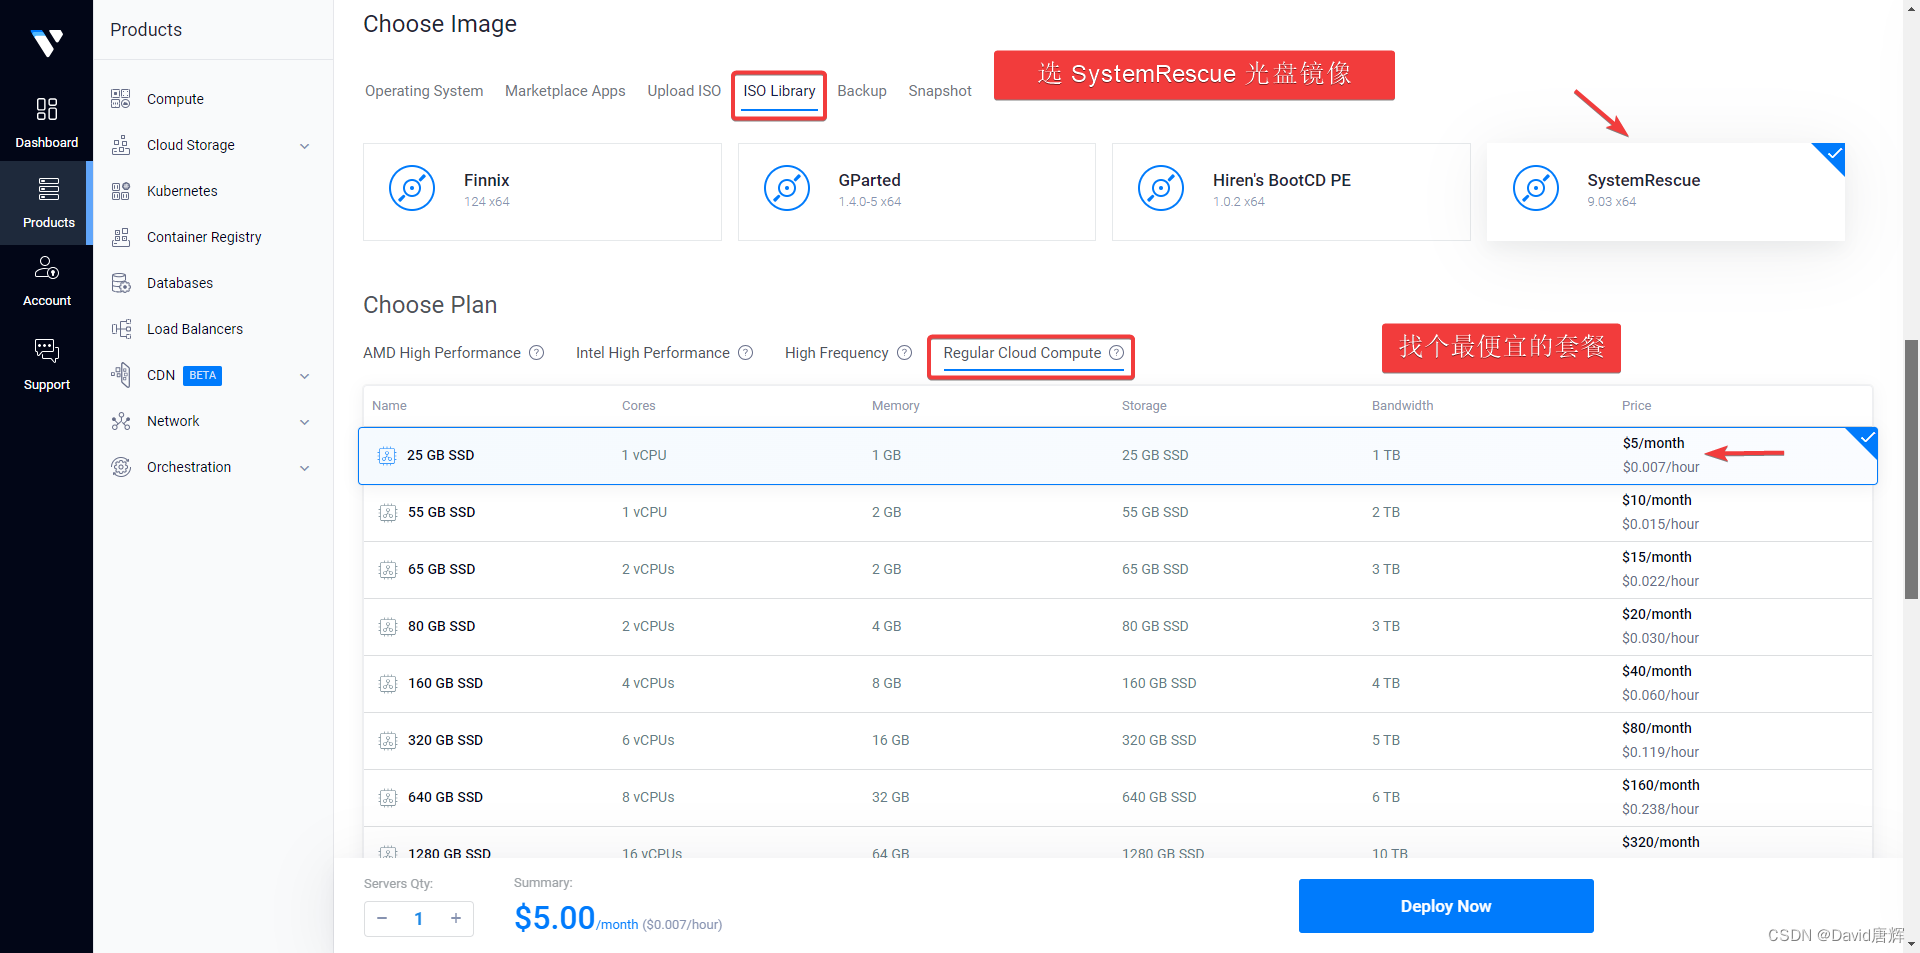This screenshot has height=953, width=1920.
Task: Switch to the Operating System tab
Action: coord(424,91)
